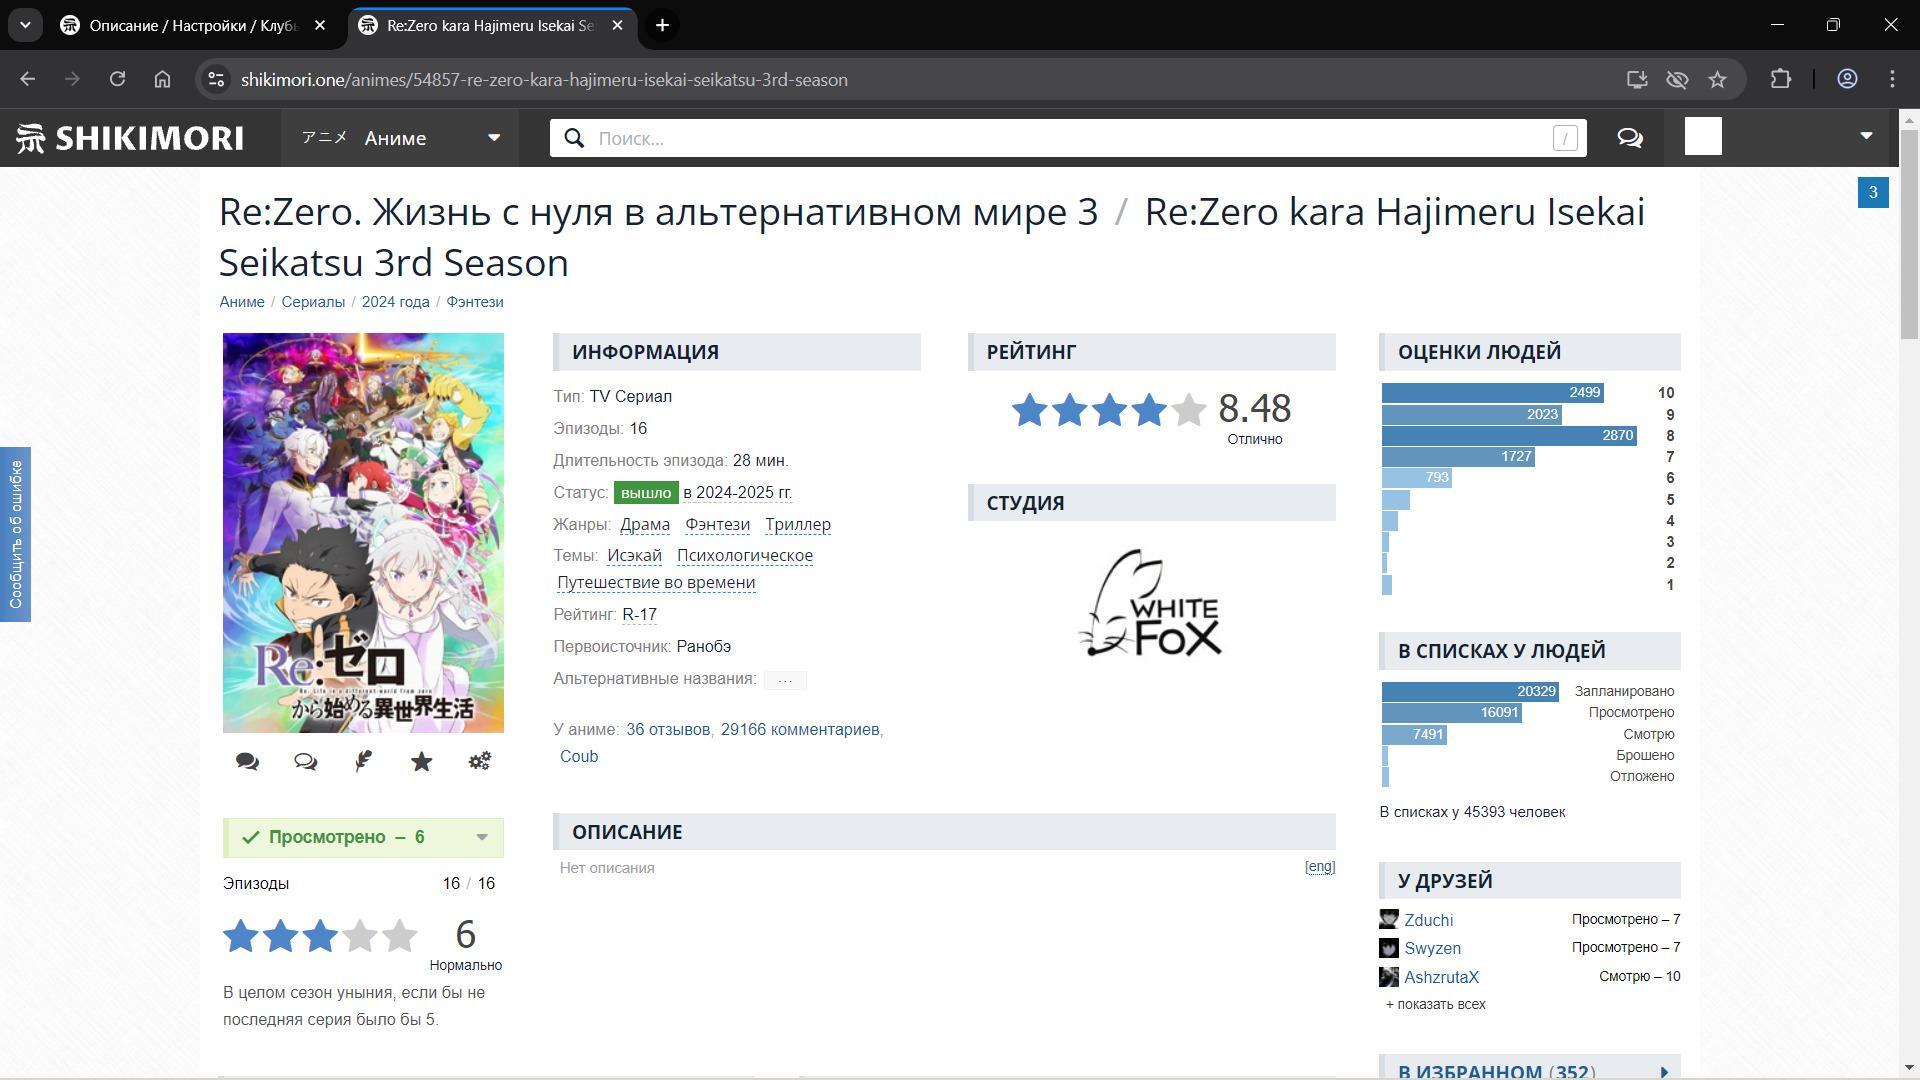This screenshot has width=1920, height=1080.
Task: Bookmark this page with browser star
Action: 1717,80
